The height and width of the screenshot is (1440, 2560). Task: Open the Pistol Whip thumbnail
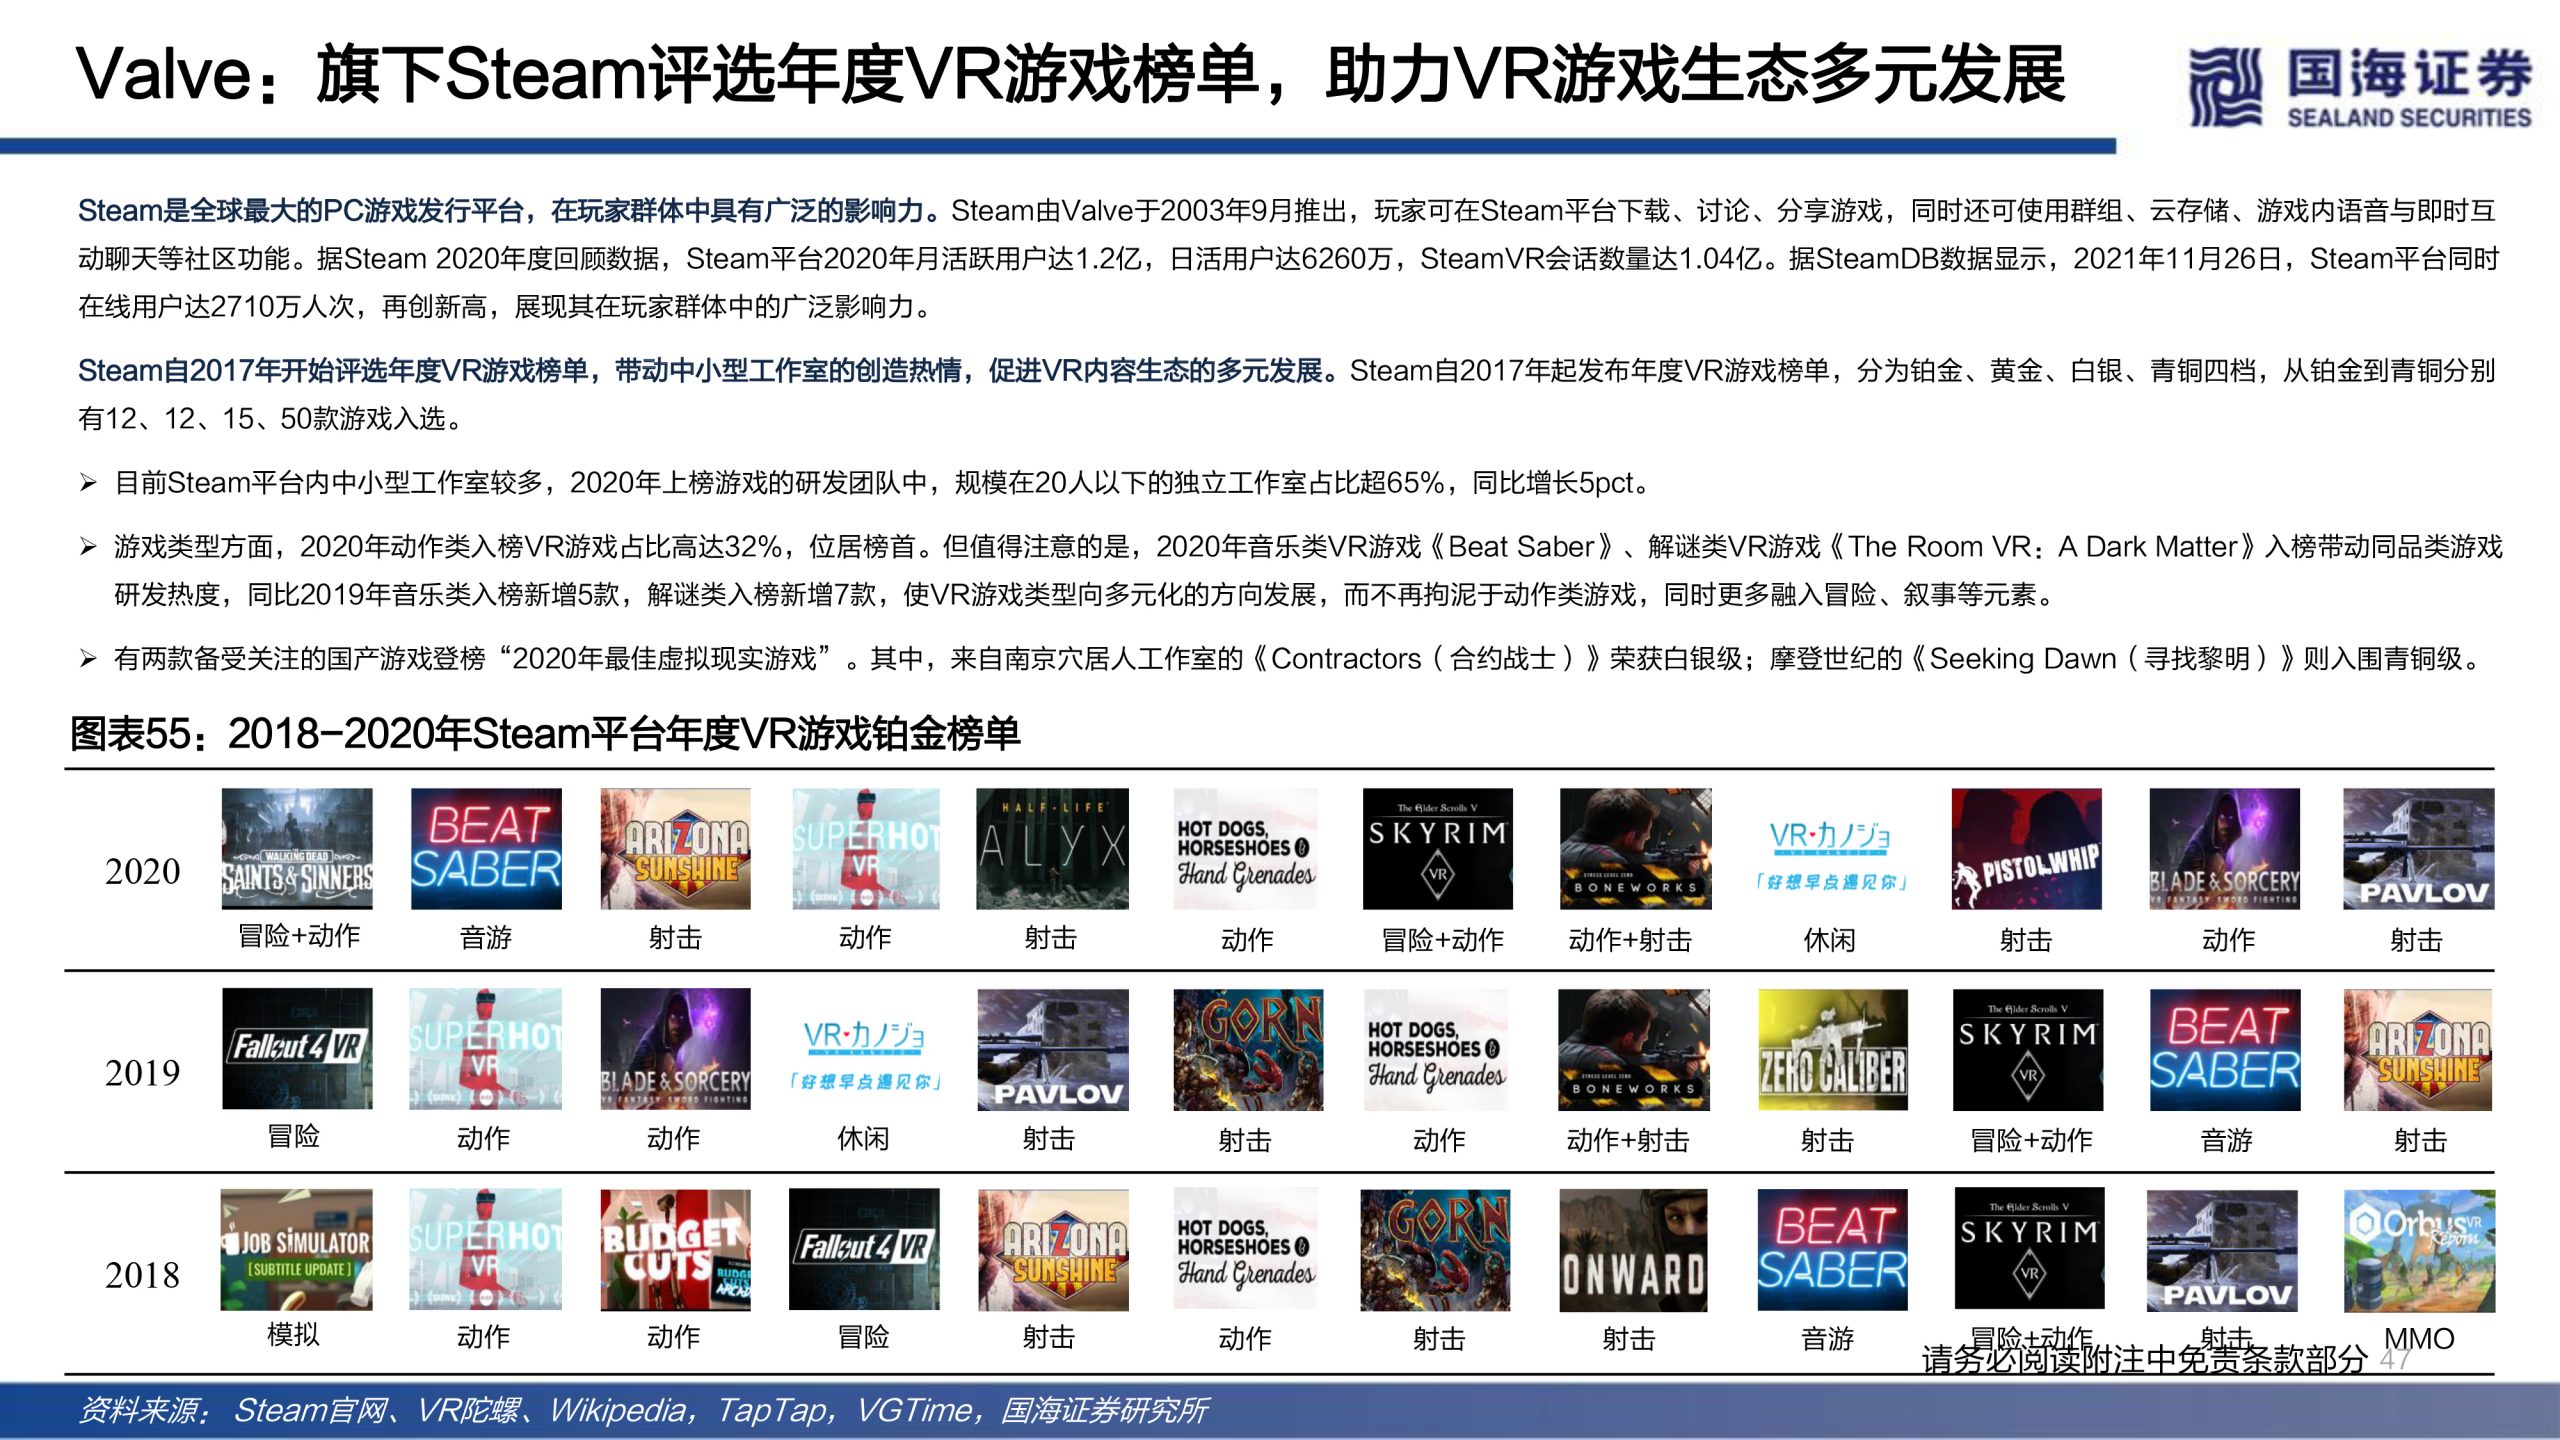2026,848
